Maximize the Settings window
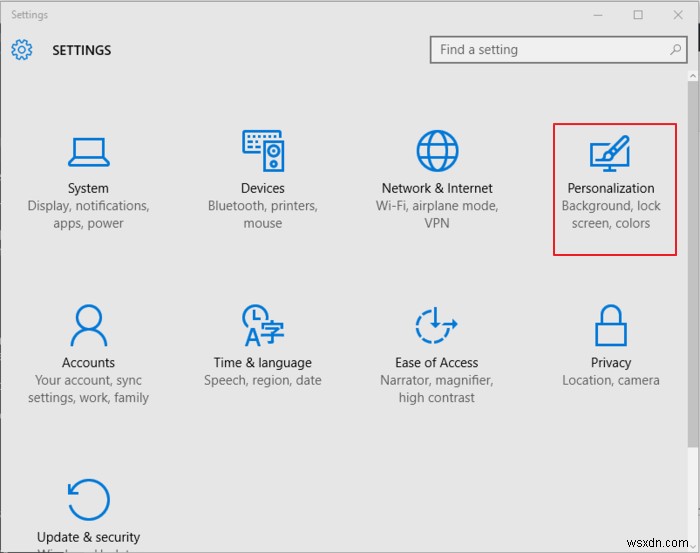 (x=638, y=15)
